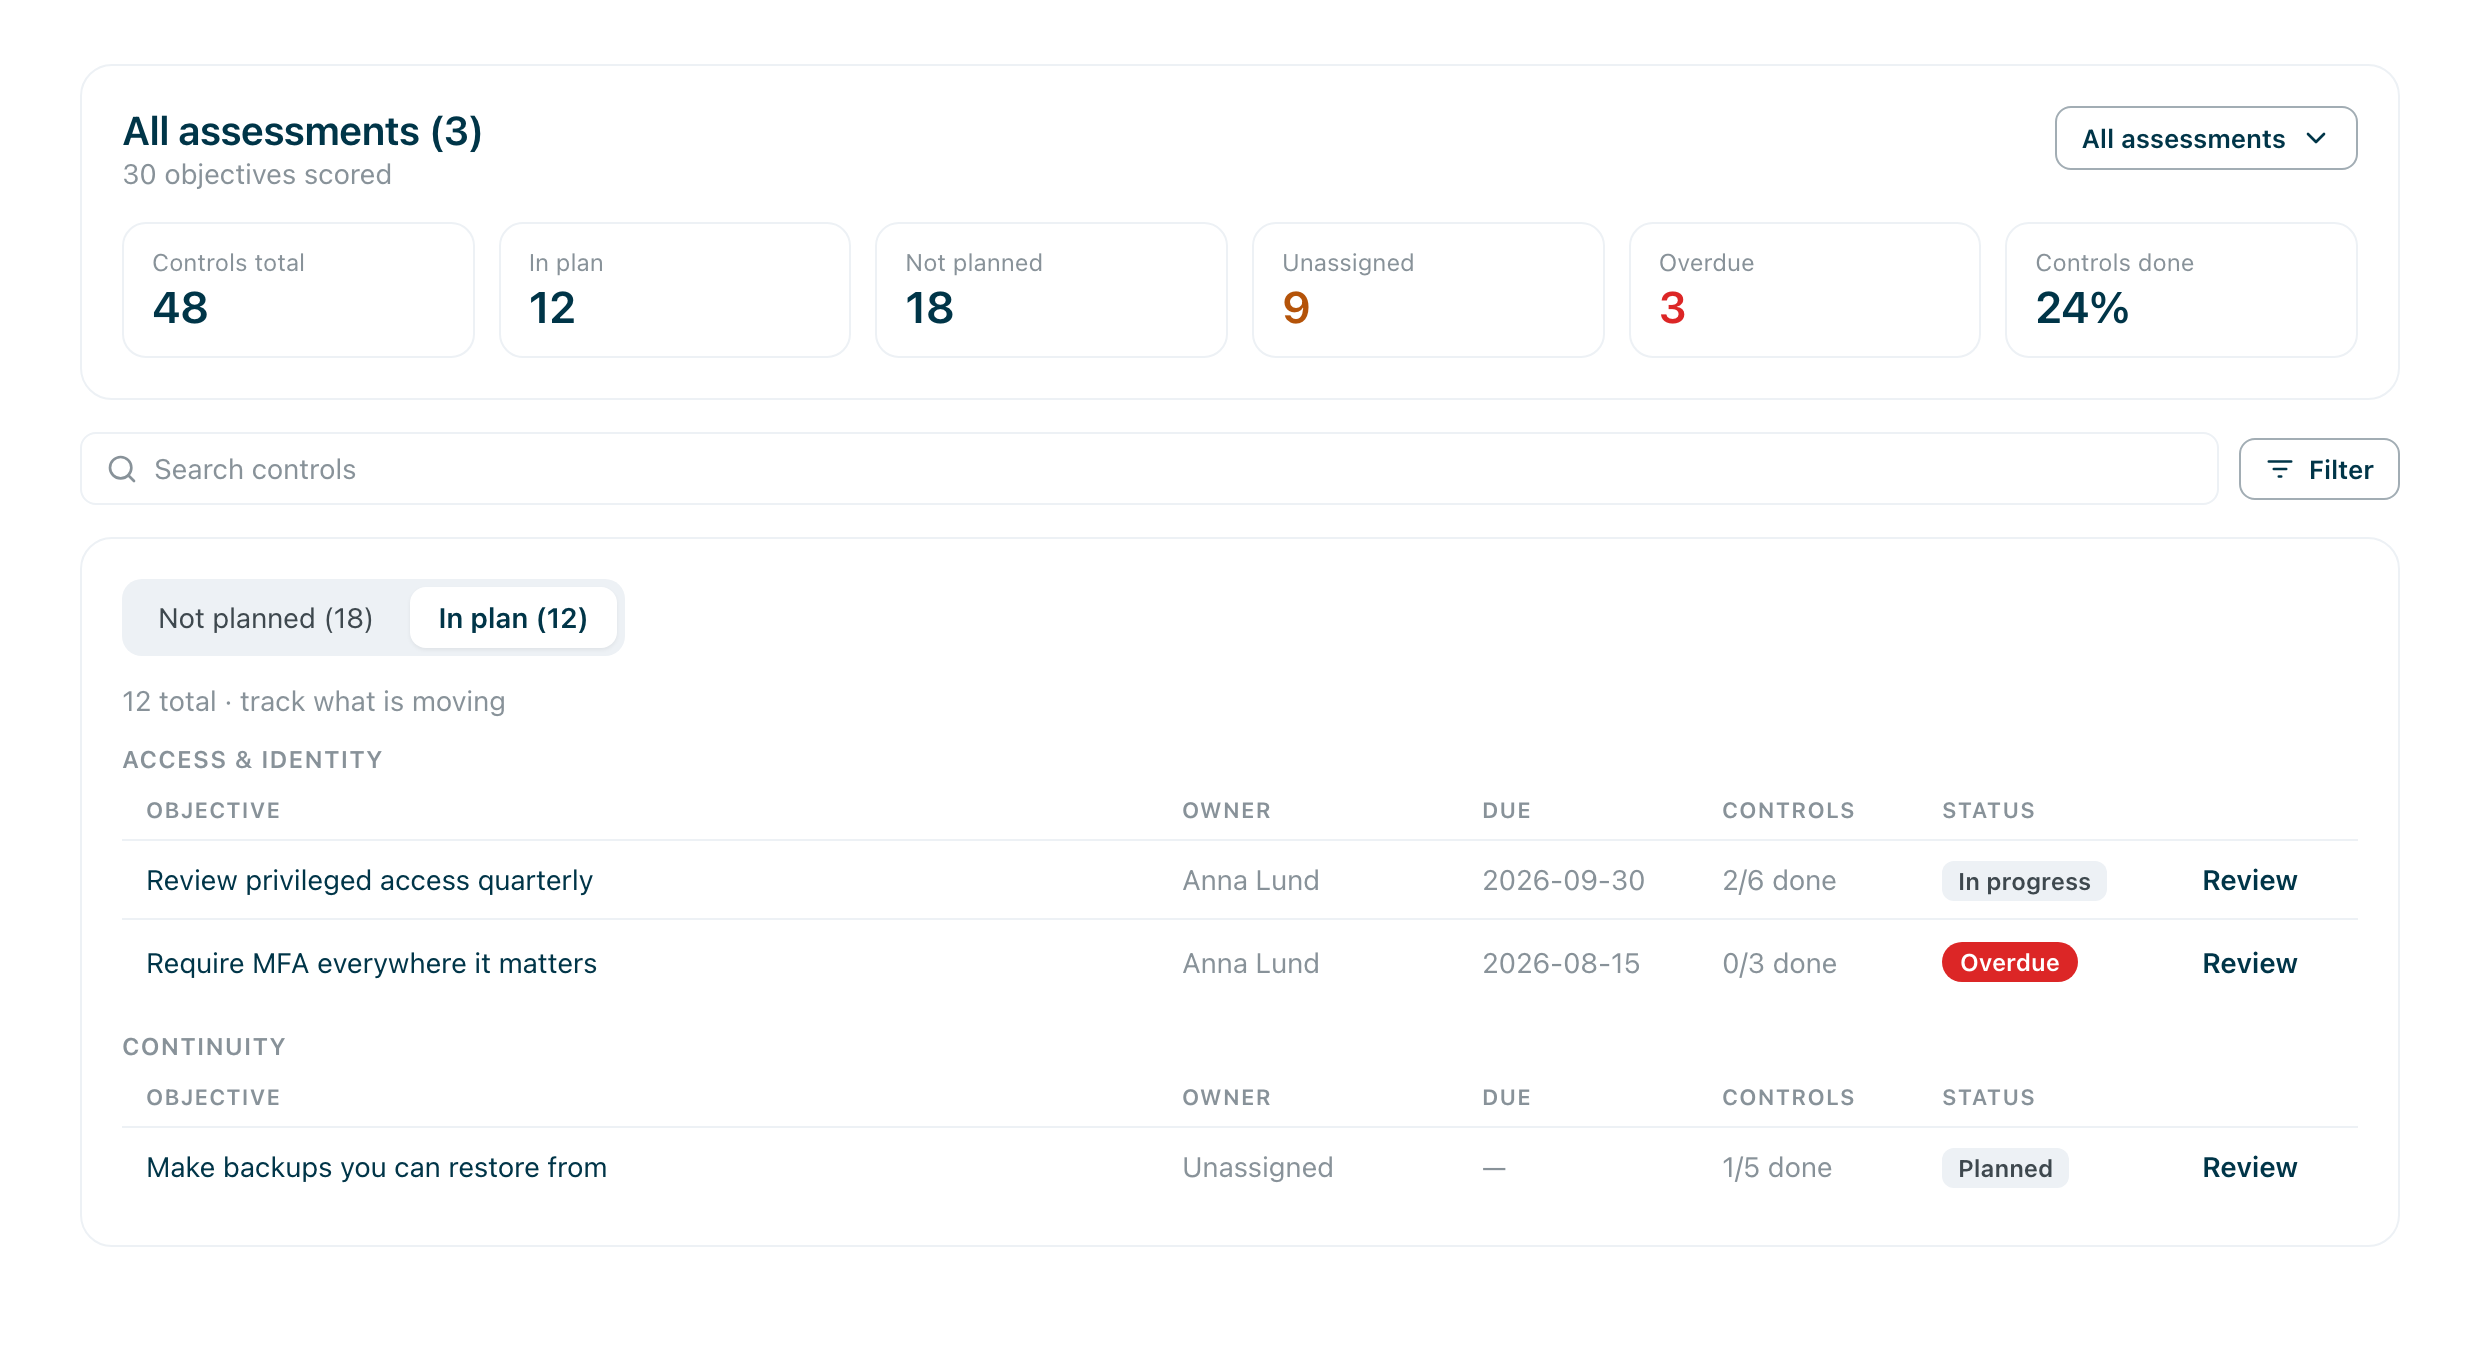Click the Not planned 18 summary card
Viewport: 2480px width, 1360px height.
[1051, 290]
